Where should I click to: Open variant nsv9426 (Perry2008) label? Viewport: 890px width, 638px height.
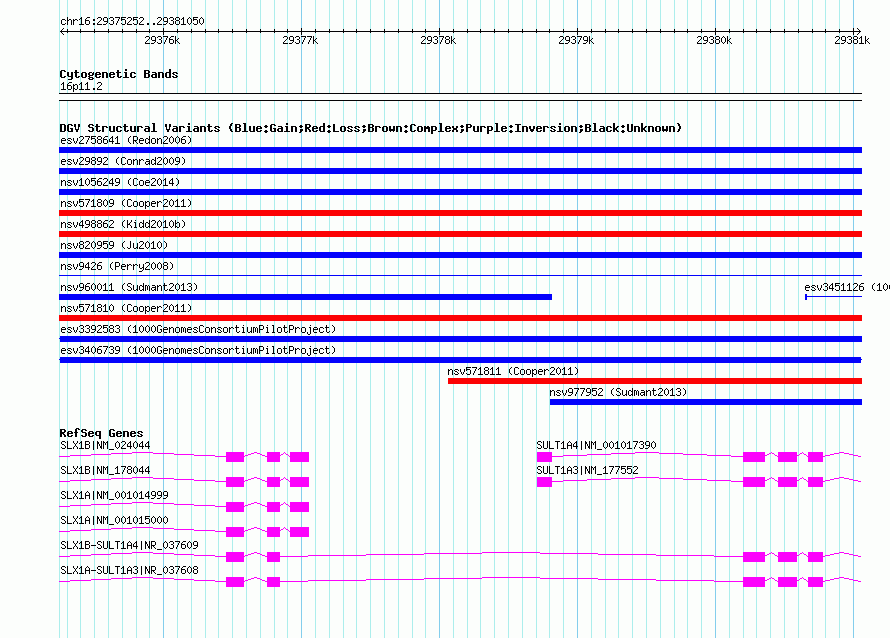(117, 266)
